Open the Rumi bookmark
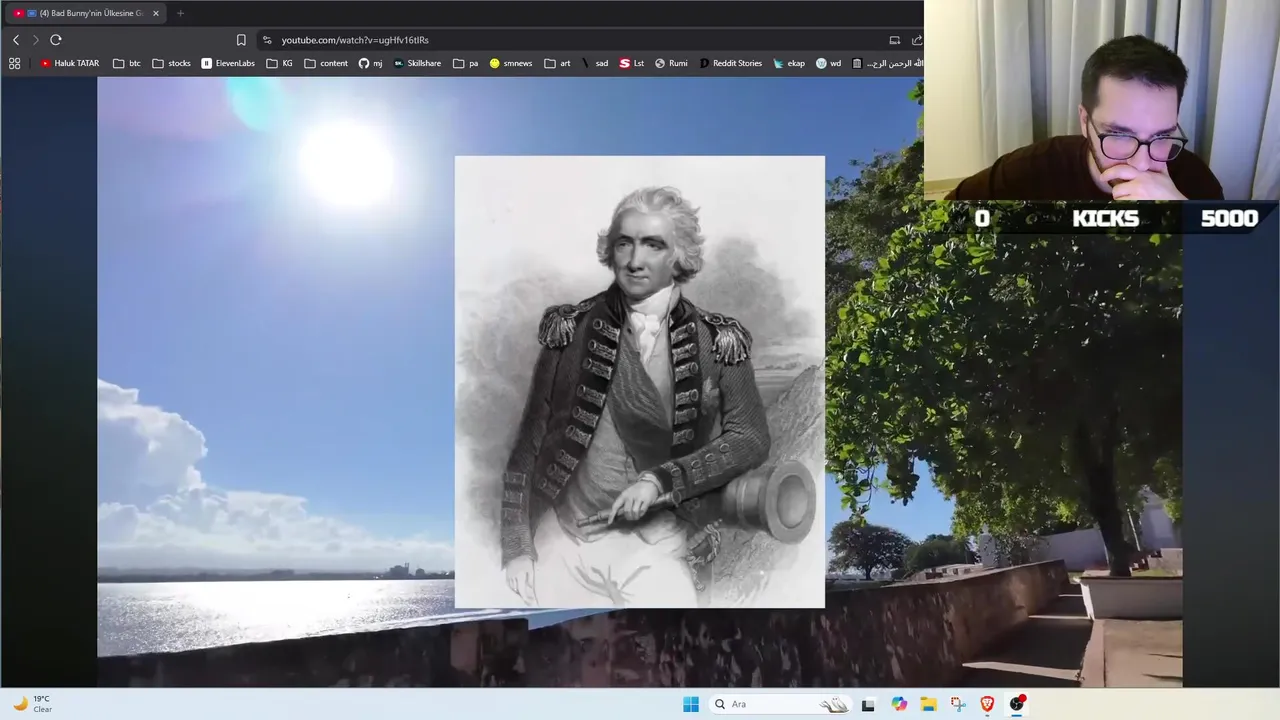Screen dimensions: 1280x720 click(x=671, y=63)
